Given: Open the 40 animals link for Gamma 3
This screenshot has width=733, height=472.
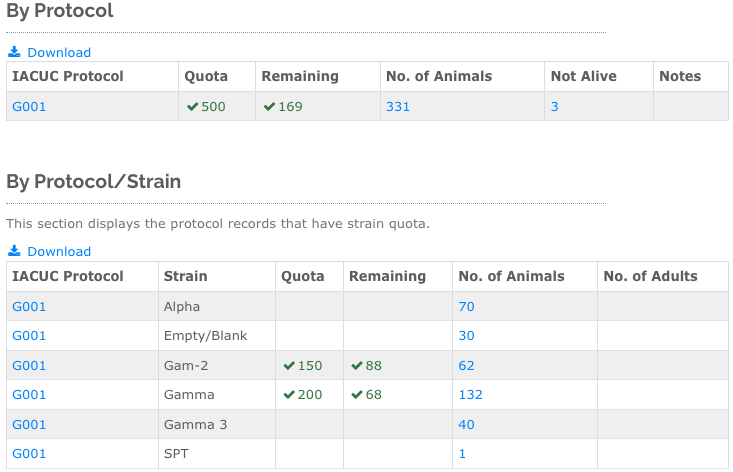Looking at the screenshot, I should [x=467, y=425].
